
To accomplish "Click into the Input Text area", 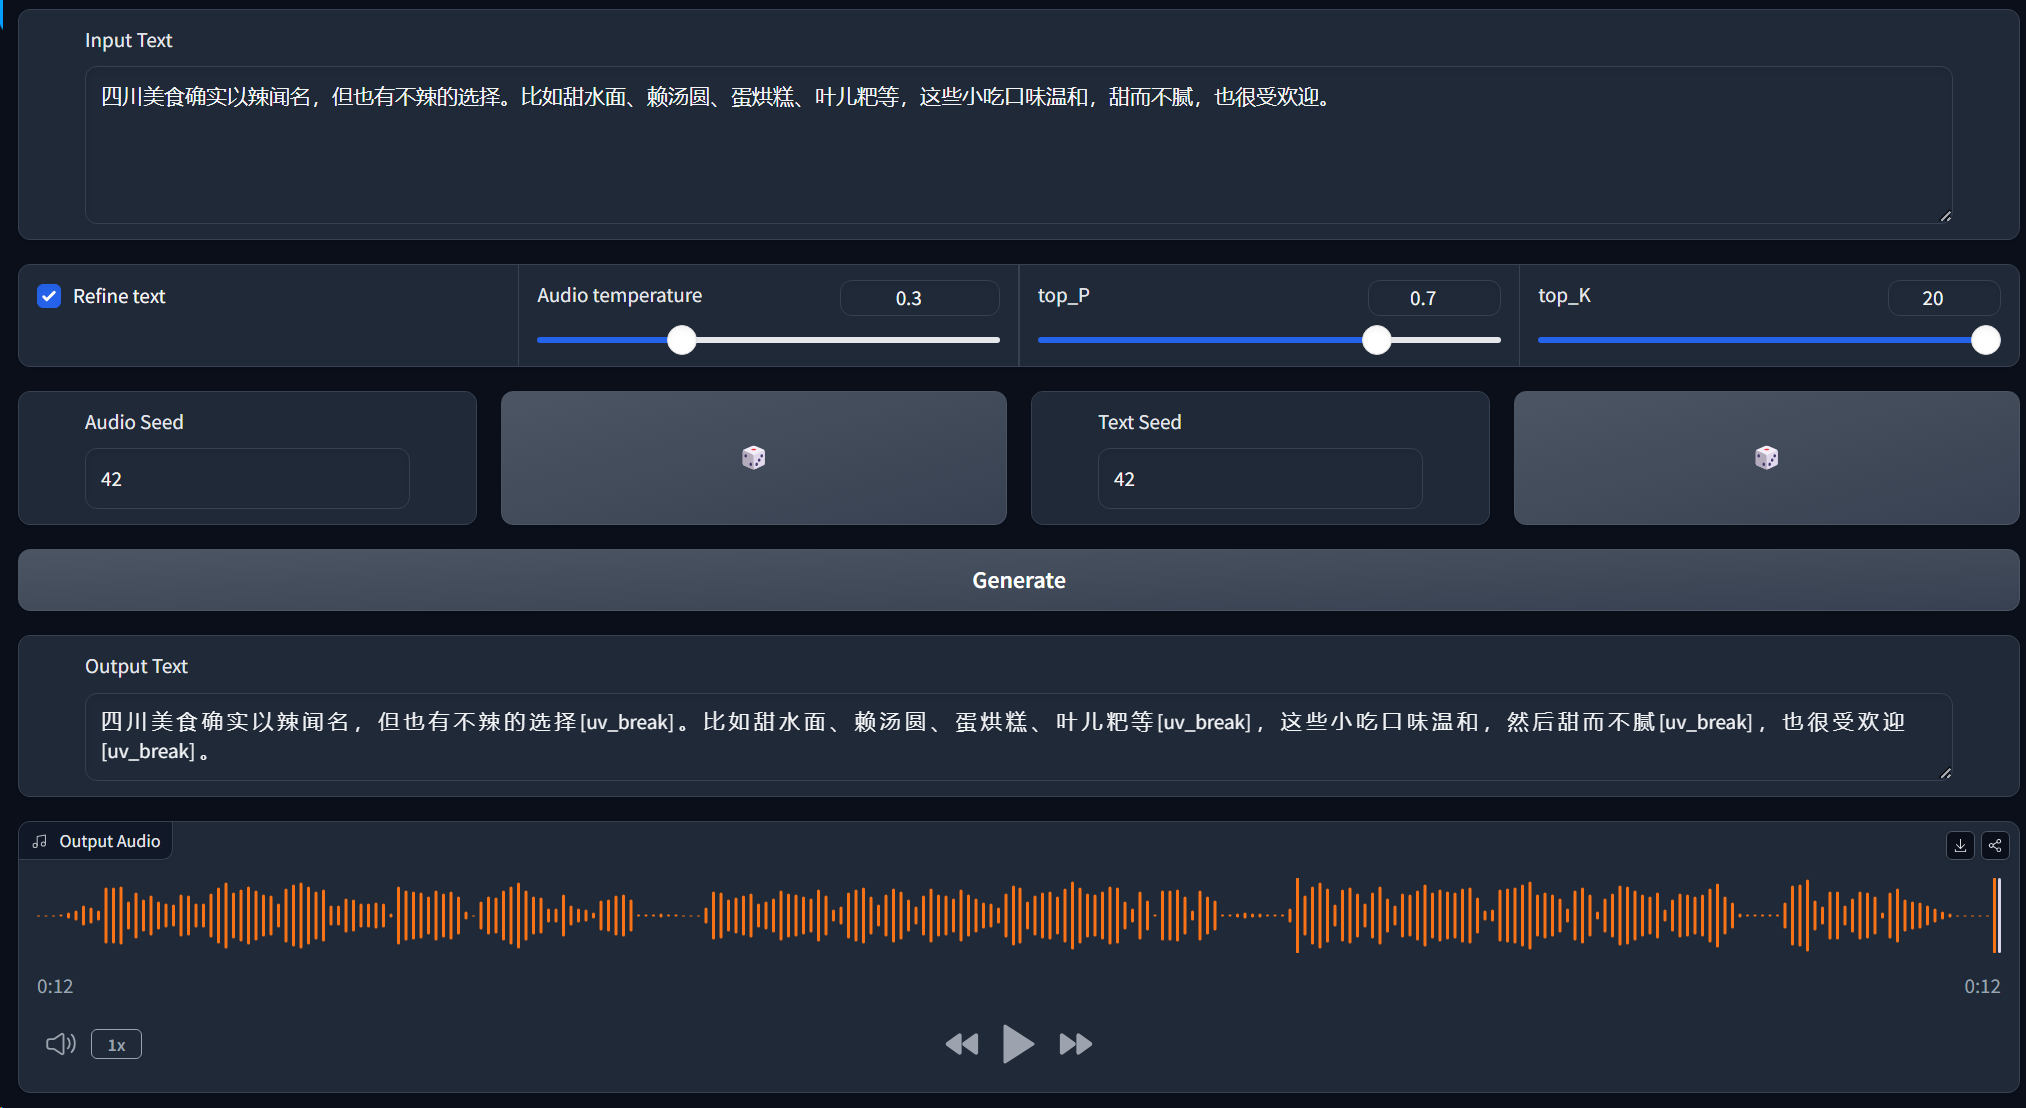I will pyautogui.click(x=1018, y=145).
